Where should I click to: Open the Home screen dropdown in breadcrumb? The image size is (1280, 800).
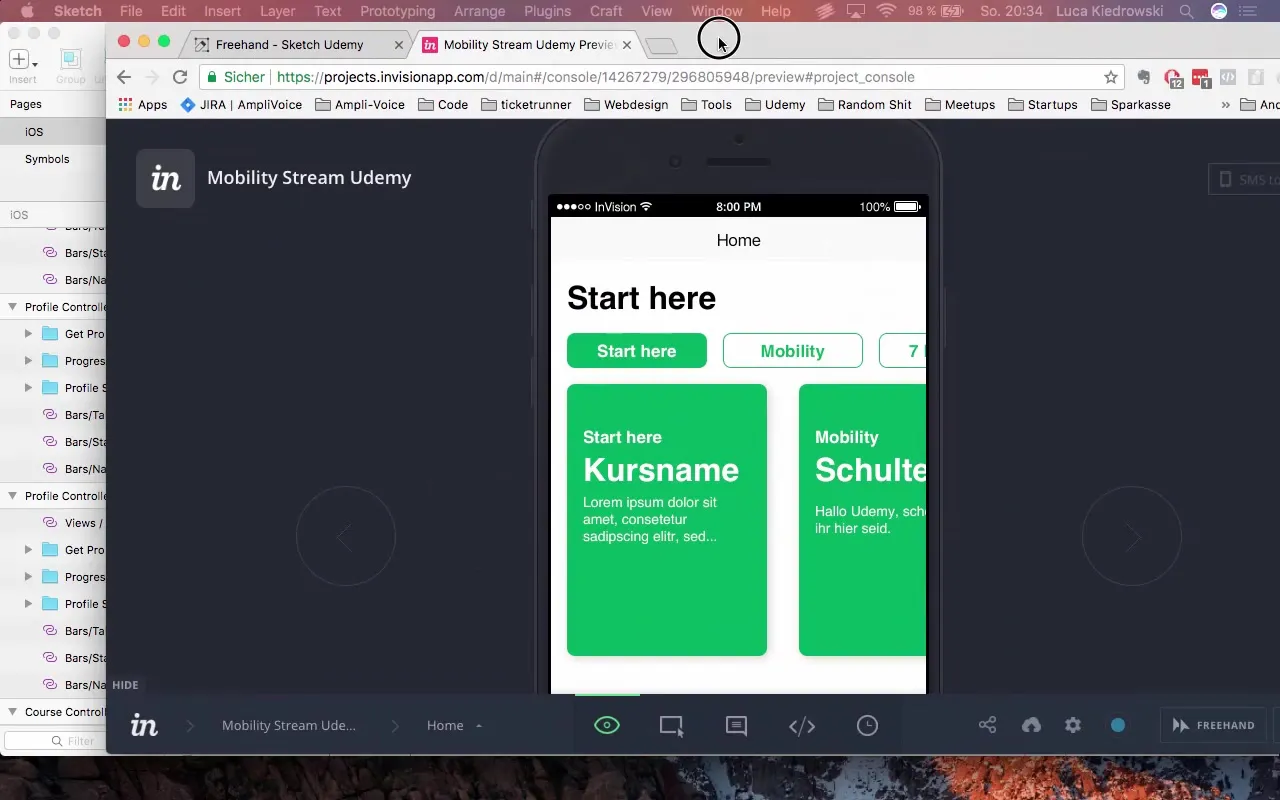pyautogui.click(x=454, y=725)
